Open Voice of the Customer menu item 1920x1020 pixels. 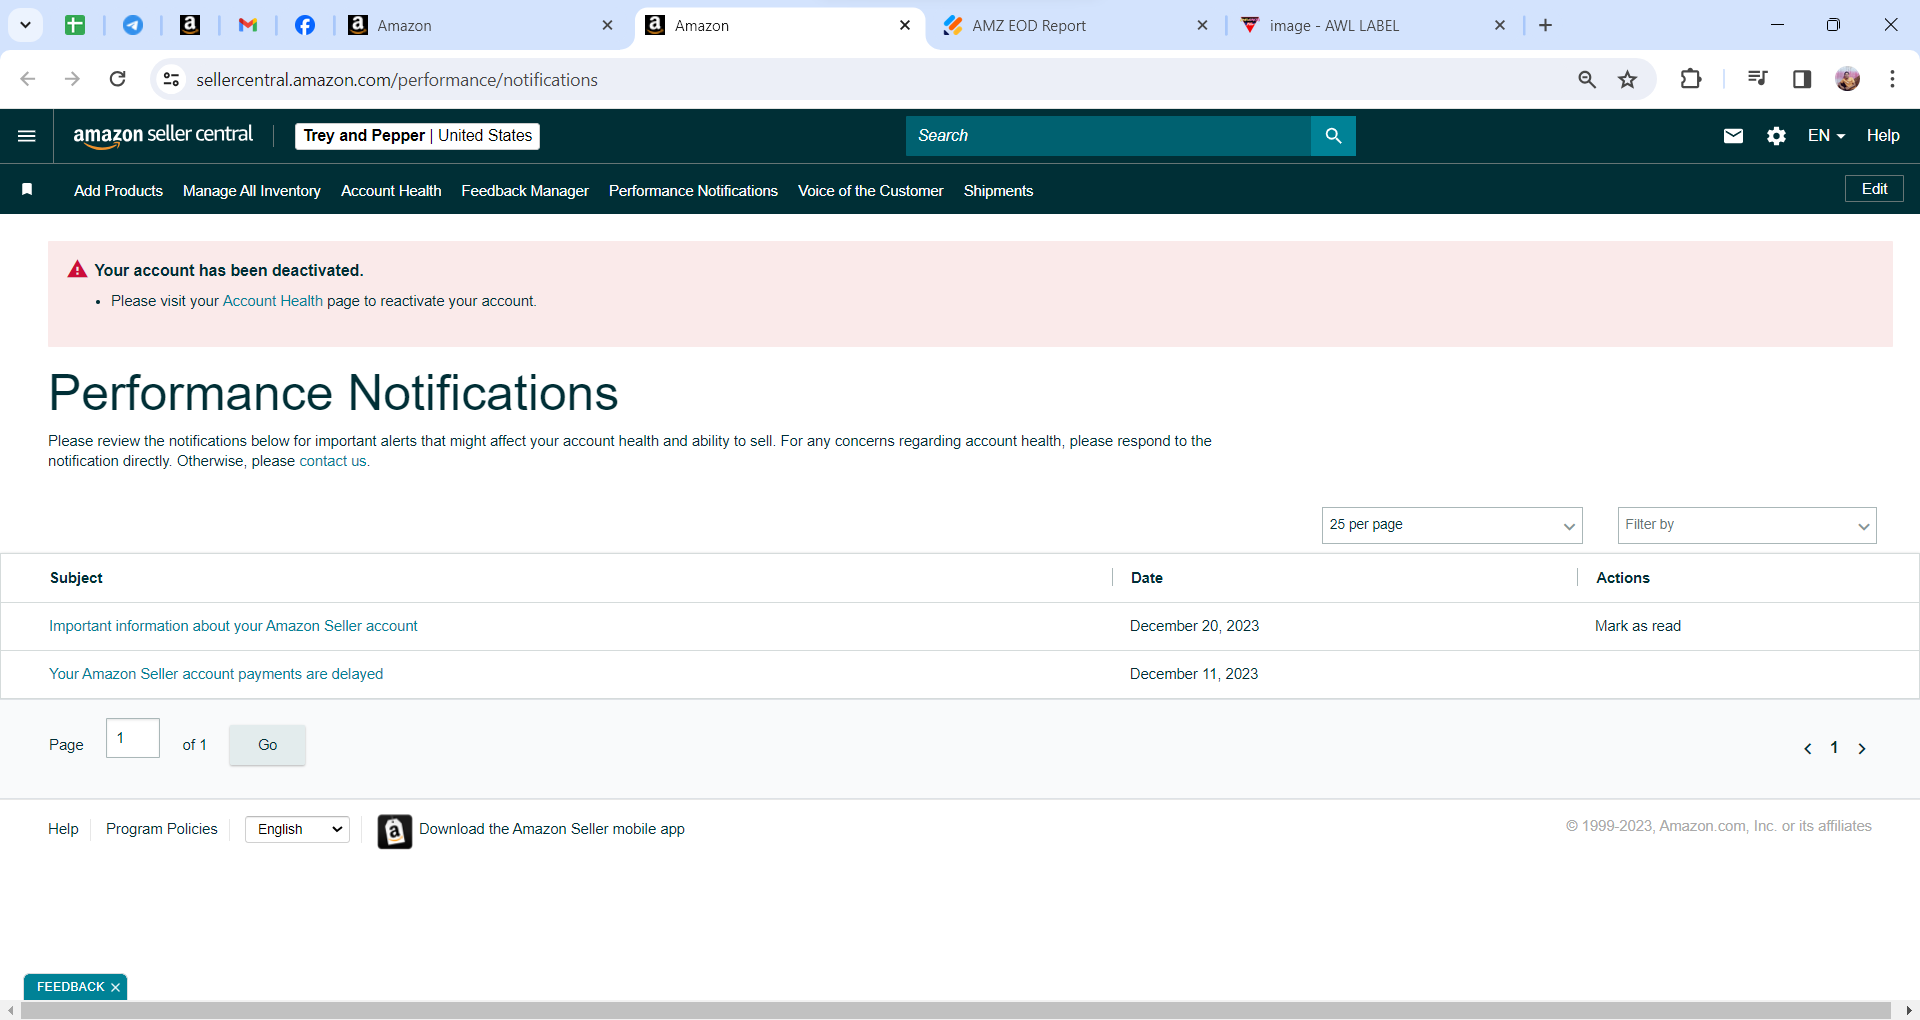pyautogui.click(x=871, y=191)
